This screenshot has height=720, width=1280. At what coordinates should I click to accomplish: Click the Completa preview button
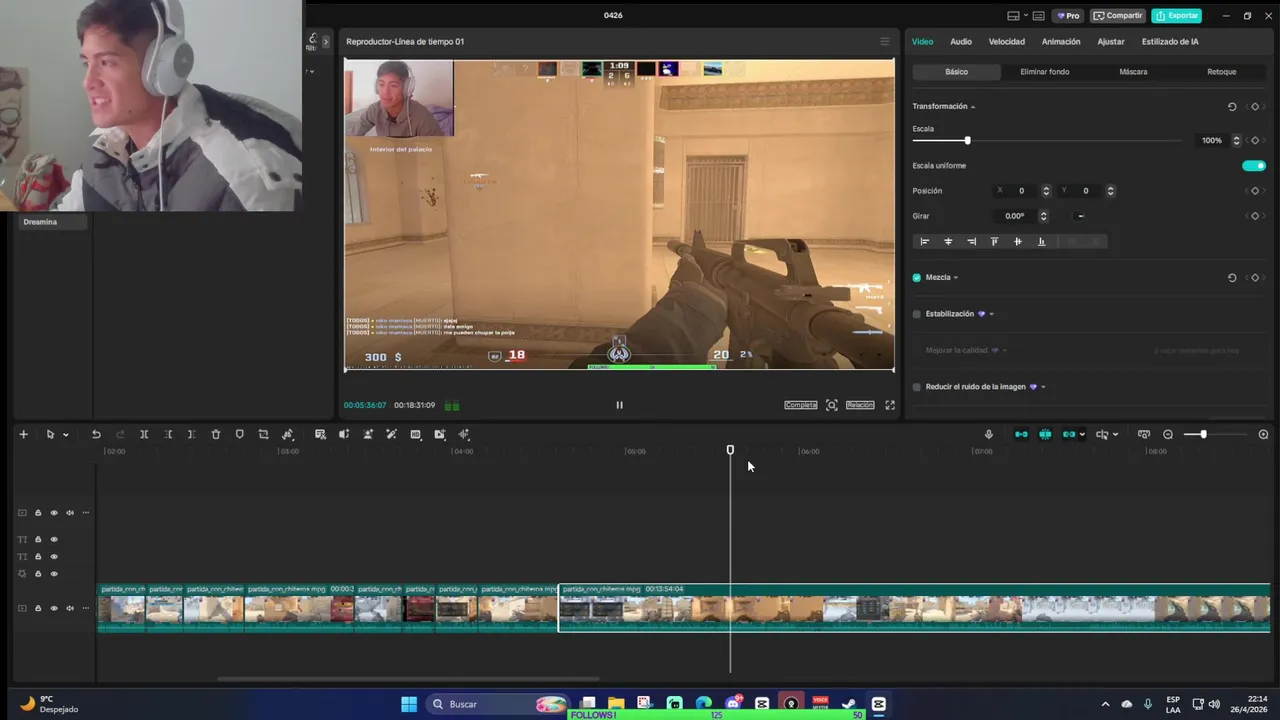pyautogui.click(x=800, y=405)
